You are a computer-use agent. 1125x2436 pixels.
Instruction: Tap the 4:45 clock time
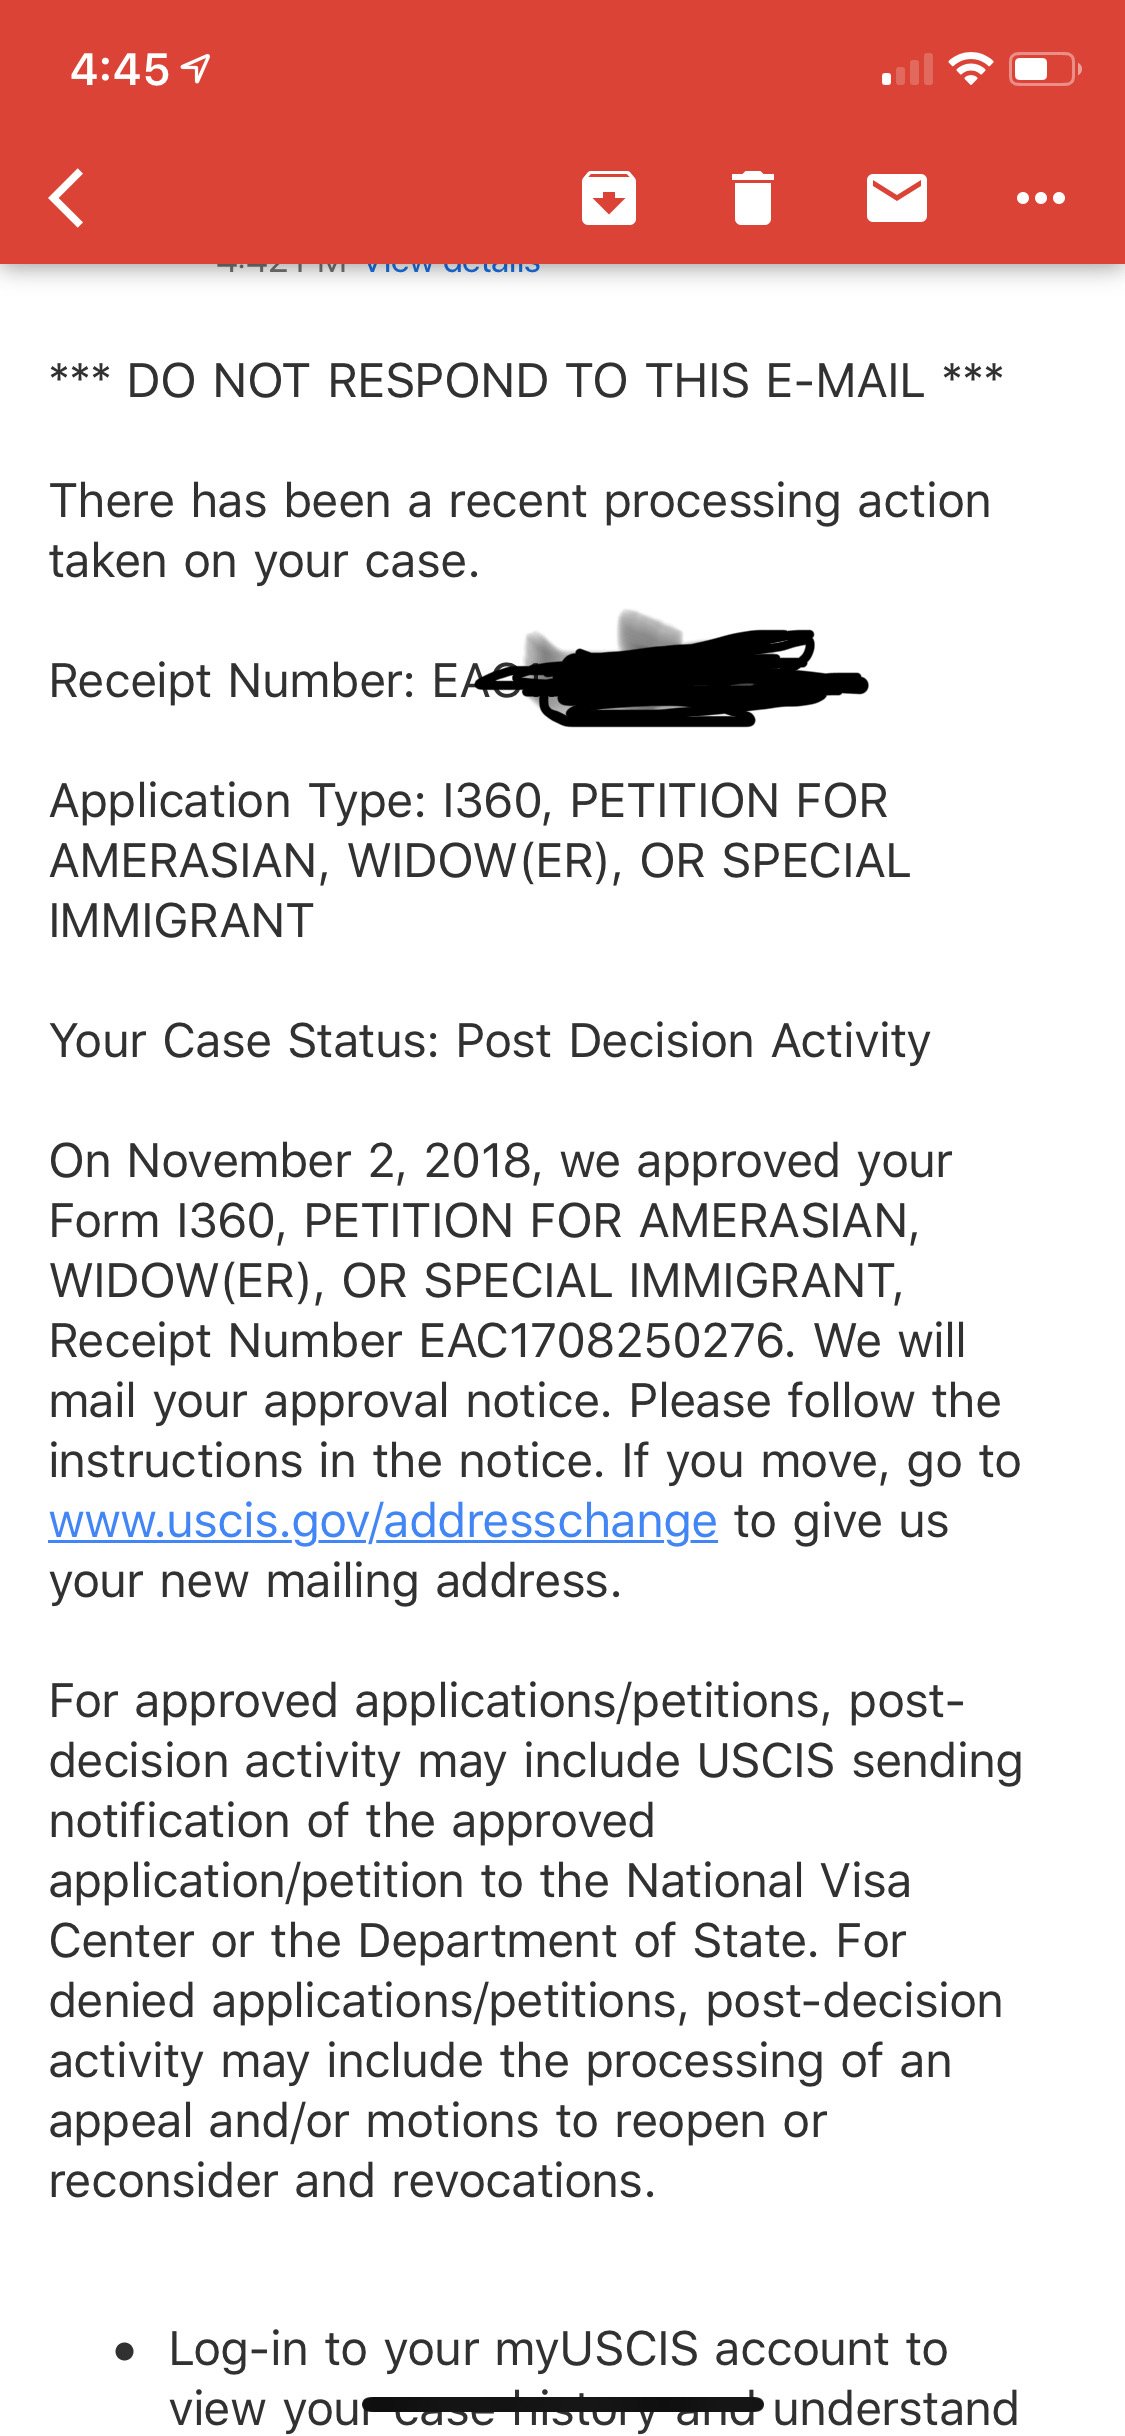120,70
